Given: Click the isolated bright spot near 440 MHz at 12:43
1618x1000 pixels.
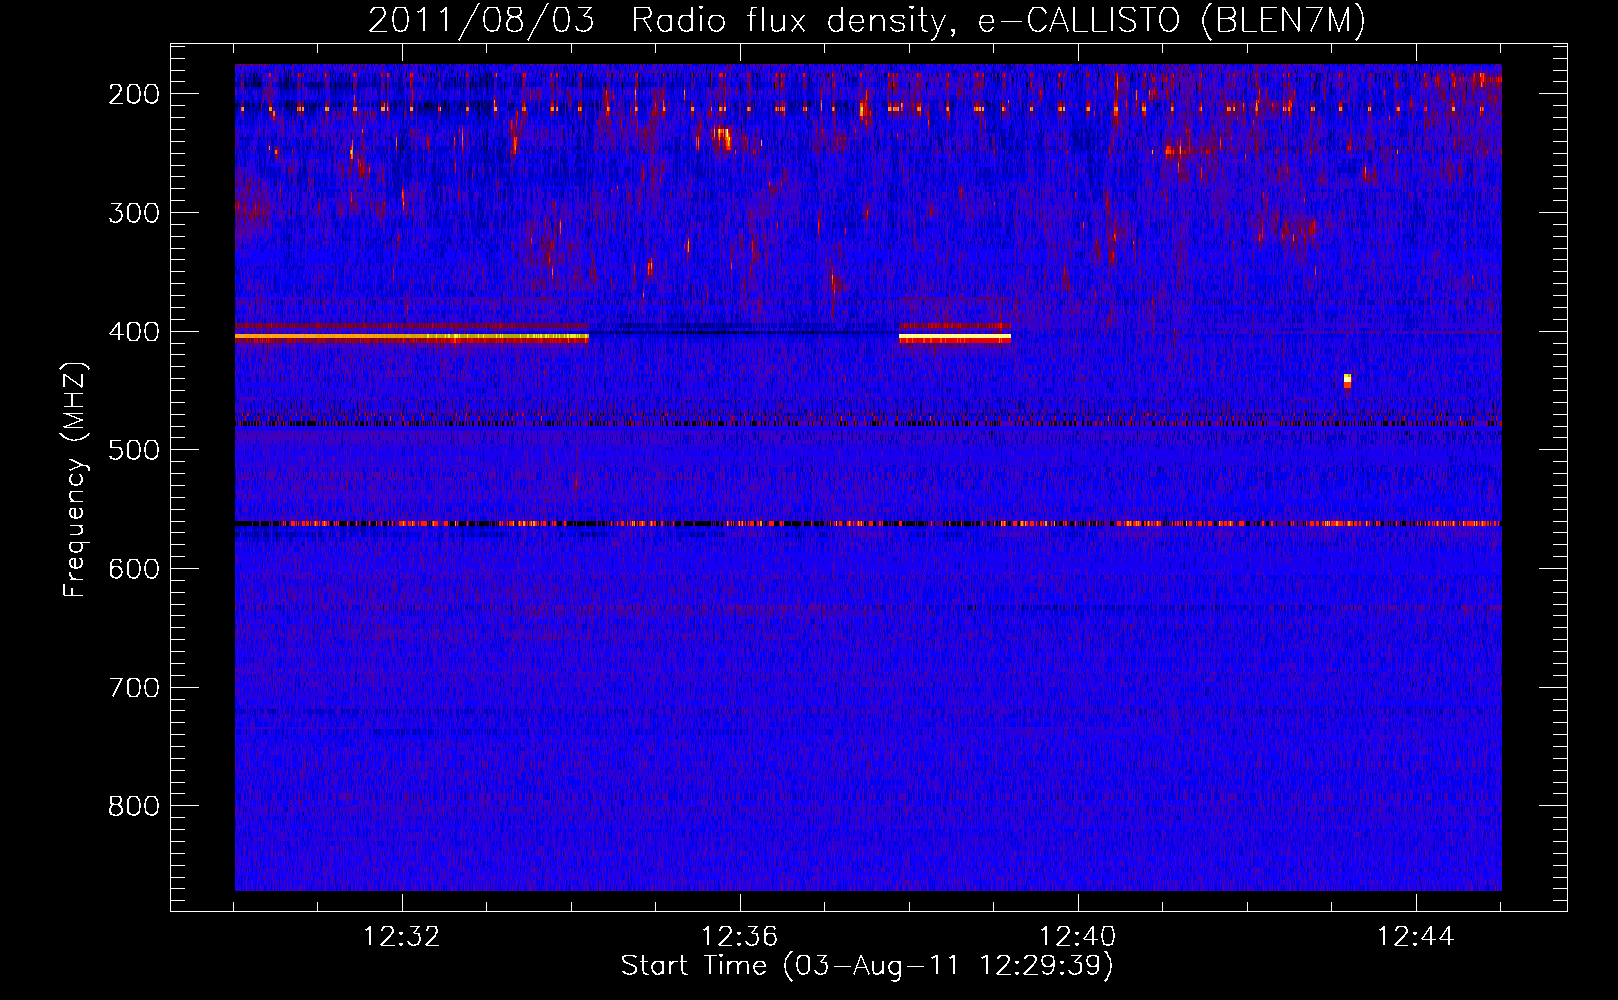Looking at the screenshot, I should [1347, 380].
